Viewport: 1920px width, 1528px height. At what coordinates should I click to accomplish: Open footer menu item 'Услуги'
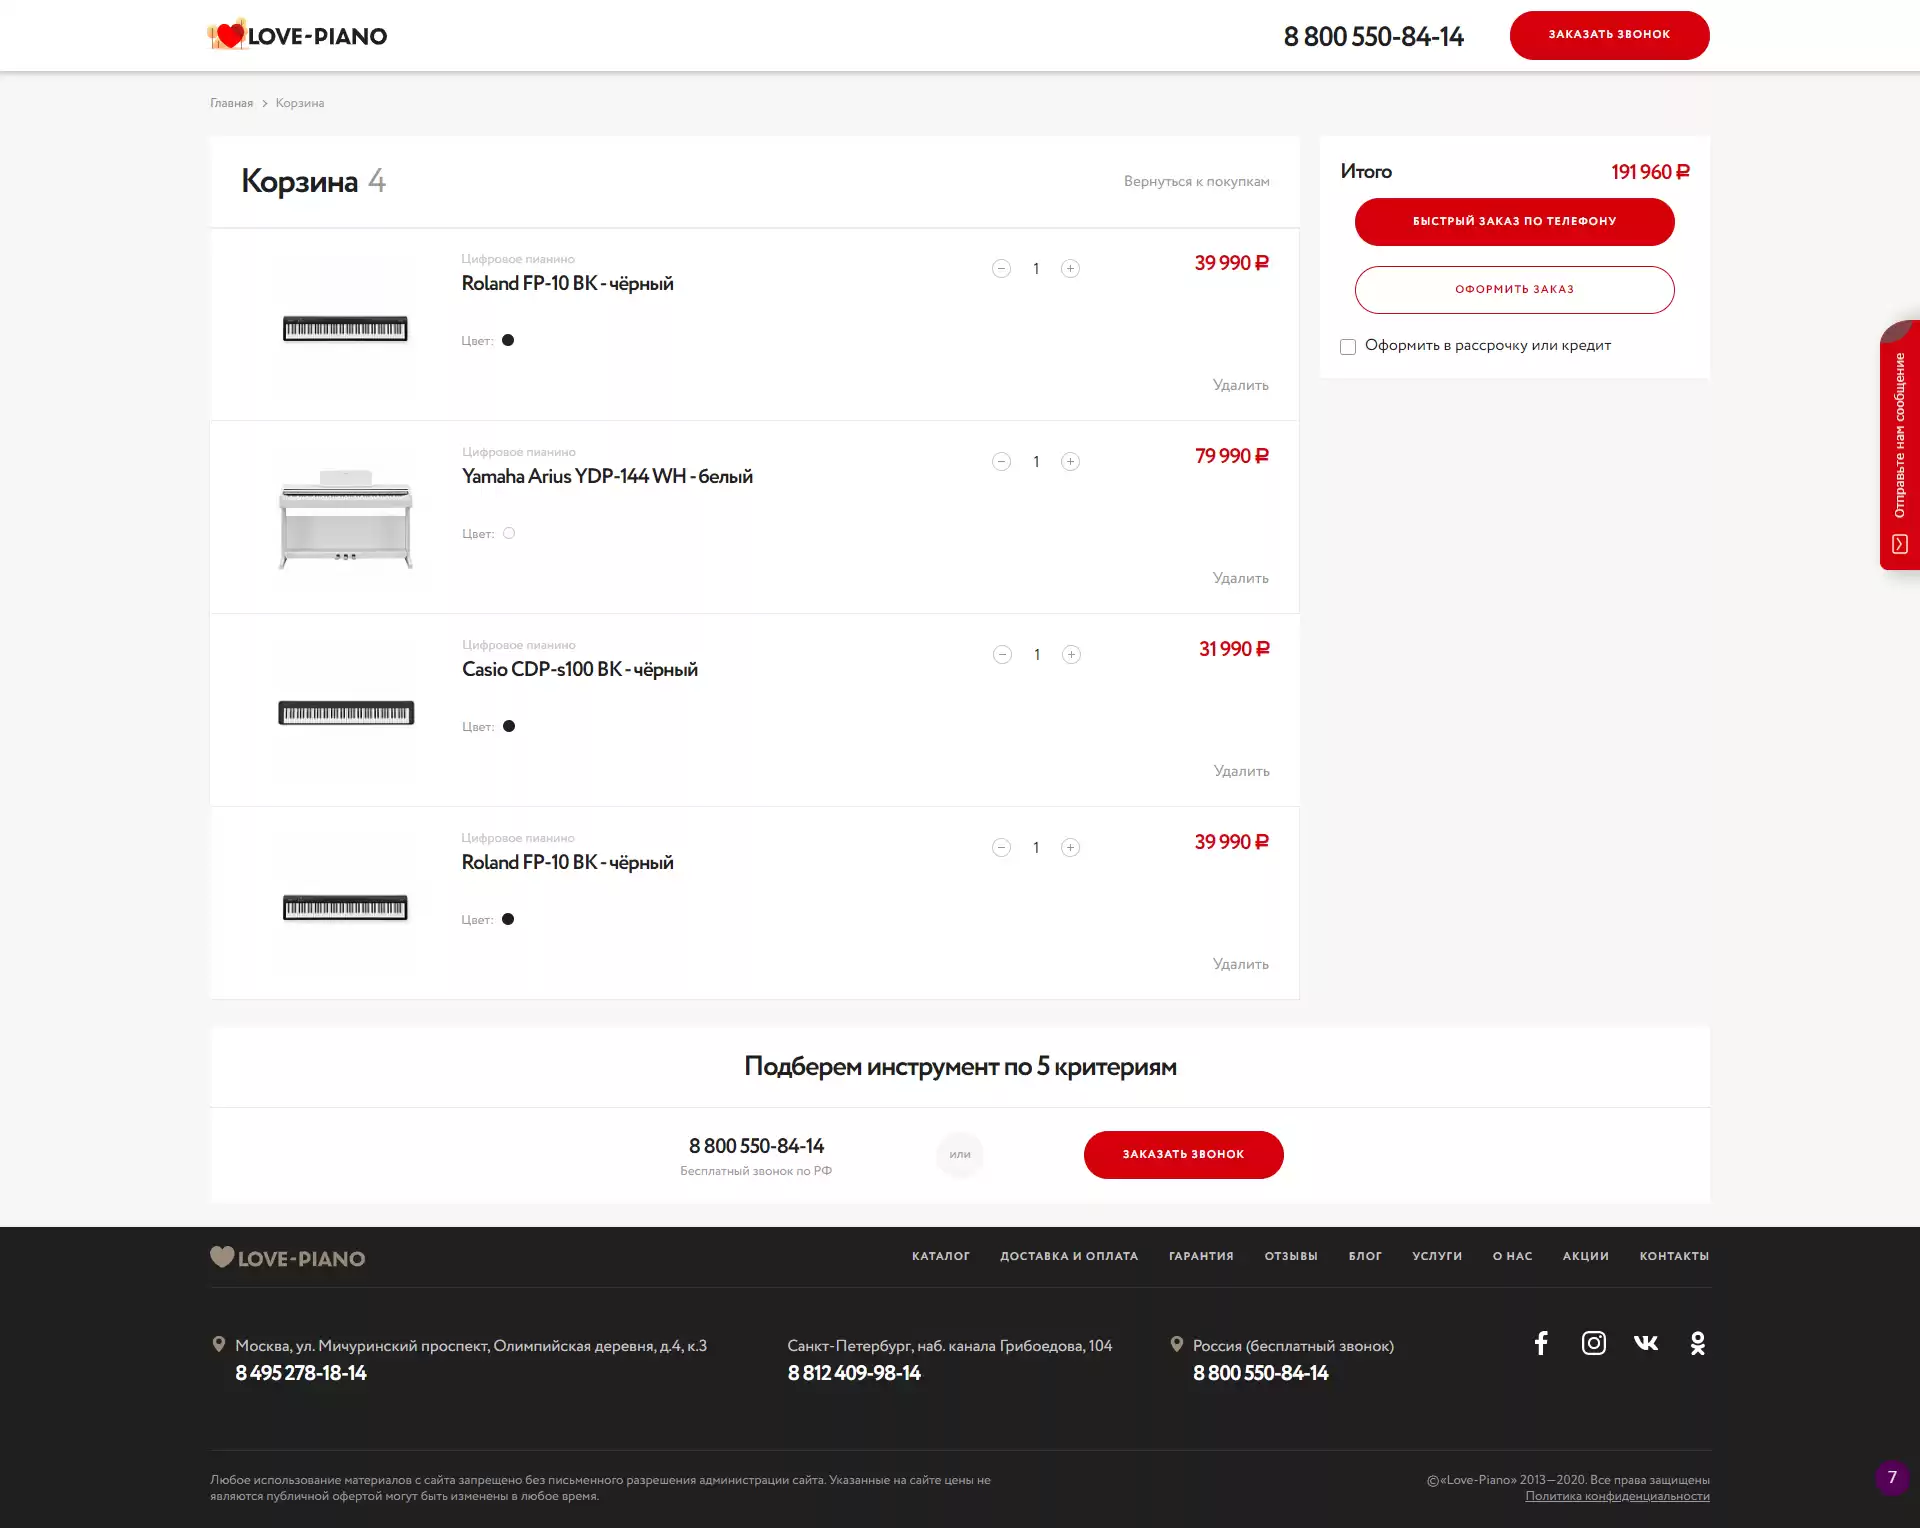[x=1437, y=1256]
